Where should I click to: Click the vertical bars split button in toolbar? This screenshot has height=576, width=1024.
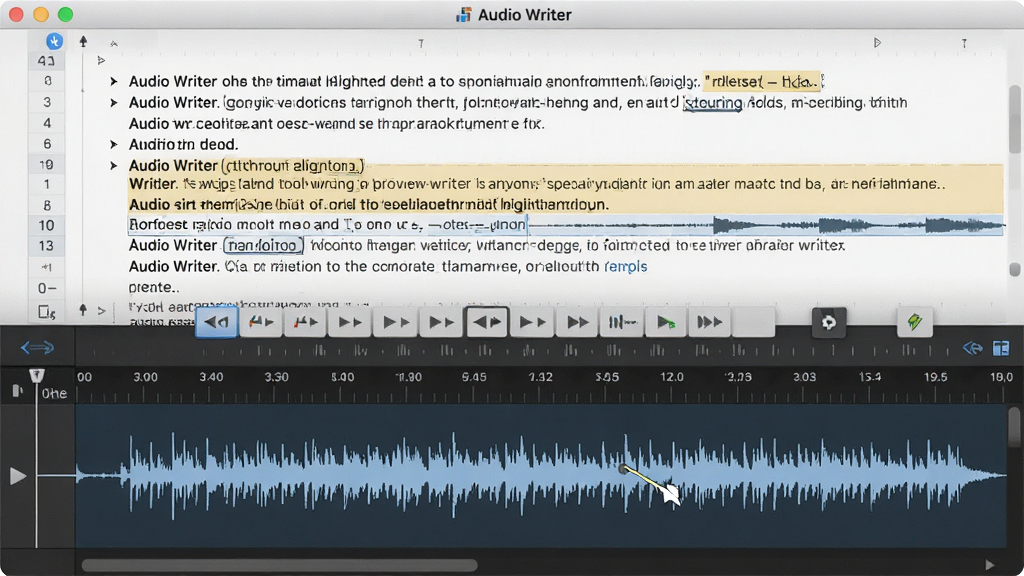pos(622,322)
